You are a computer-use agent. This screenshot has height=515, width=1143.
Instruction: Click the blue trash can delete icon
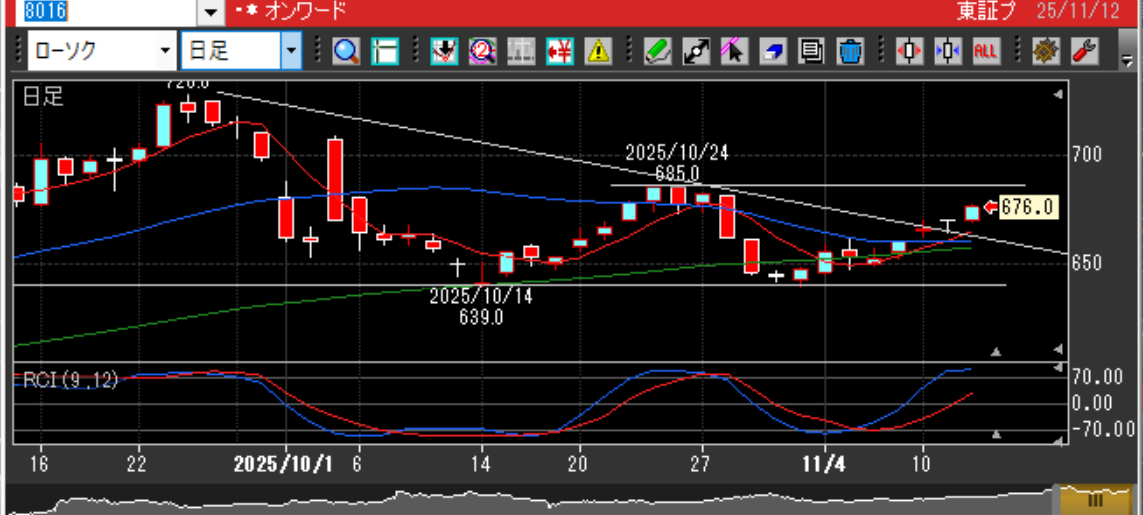849,50
